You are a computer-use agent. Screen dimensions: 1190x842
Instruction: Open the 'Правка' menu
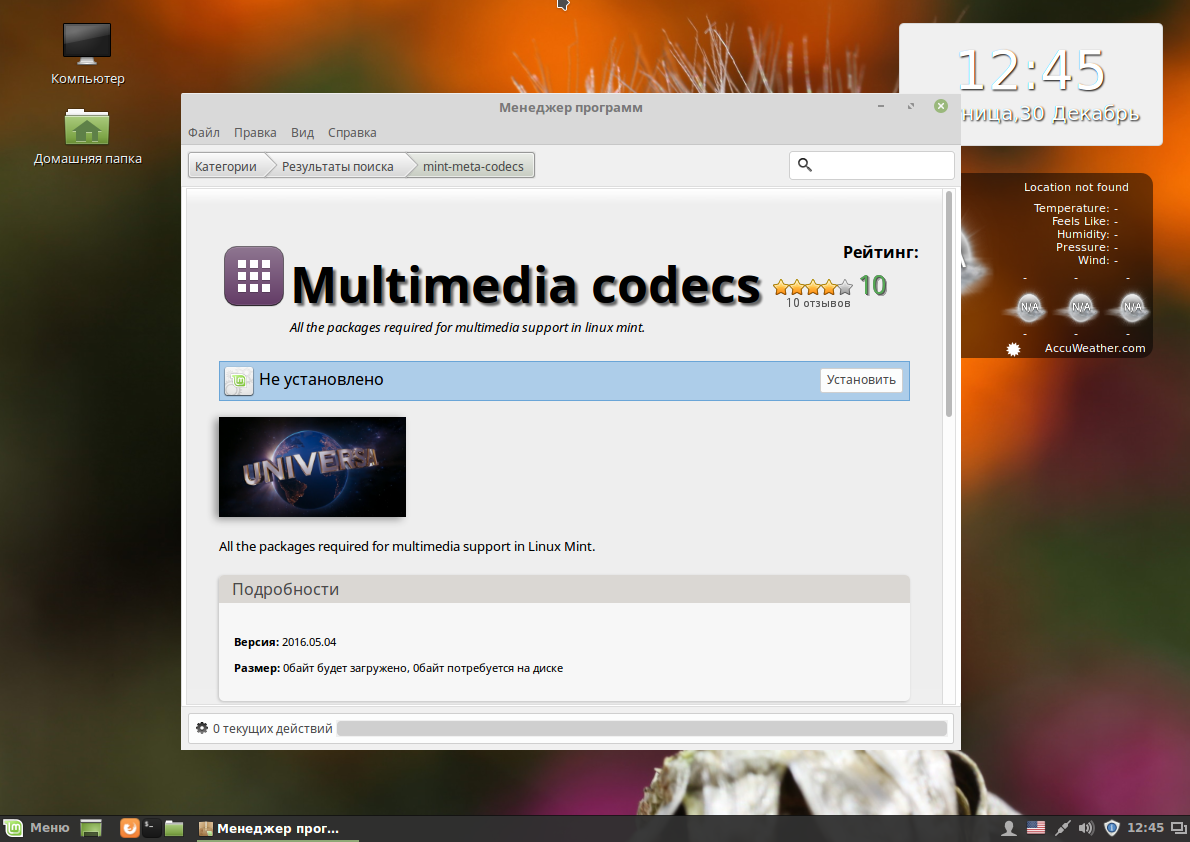[254, 132]
